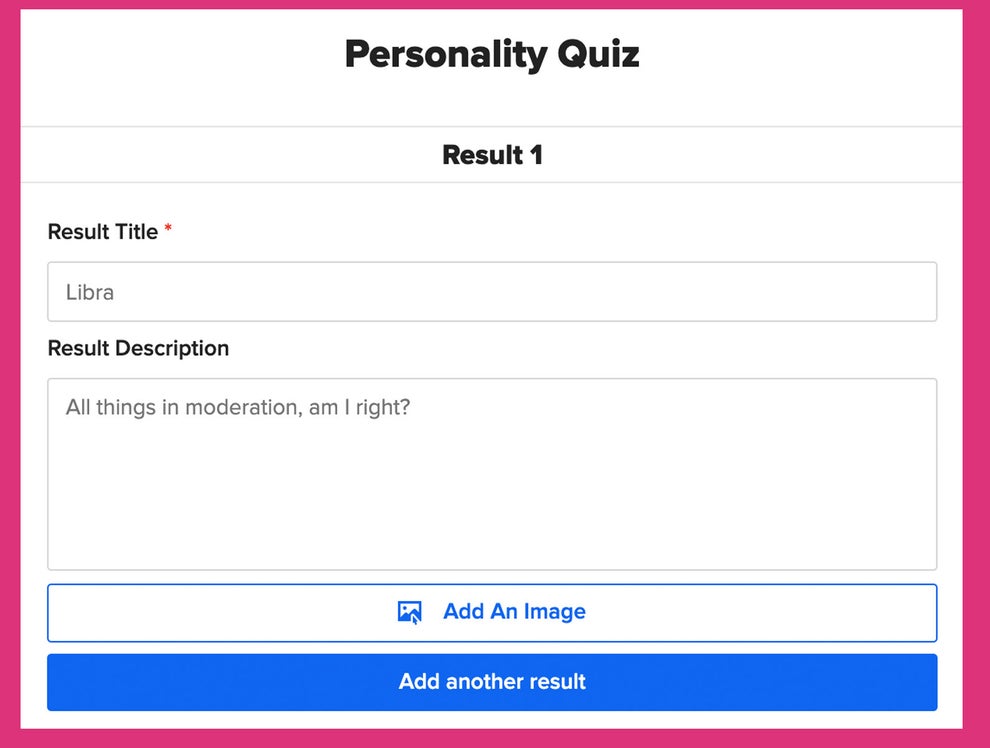Image resolution: width=990 pixels, height=748 pixels.
Task: Select the Personality Quiz heading
Action: 492,55
